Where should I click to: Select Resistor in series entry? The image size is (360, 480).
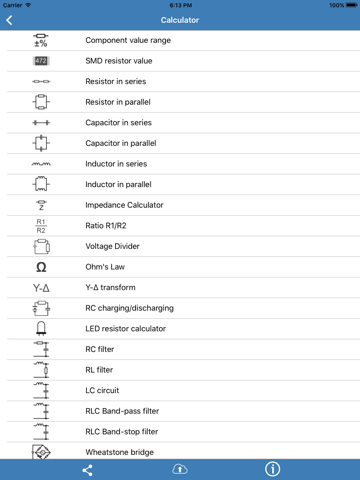(x=183, y=81)
